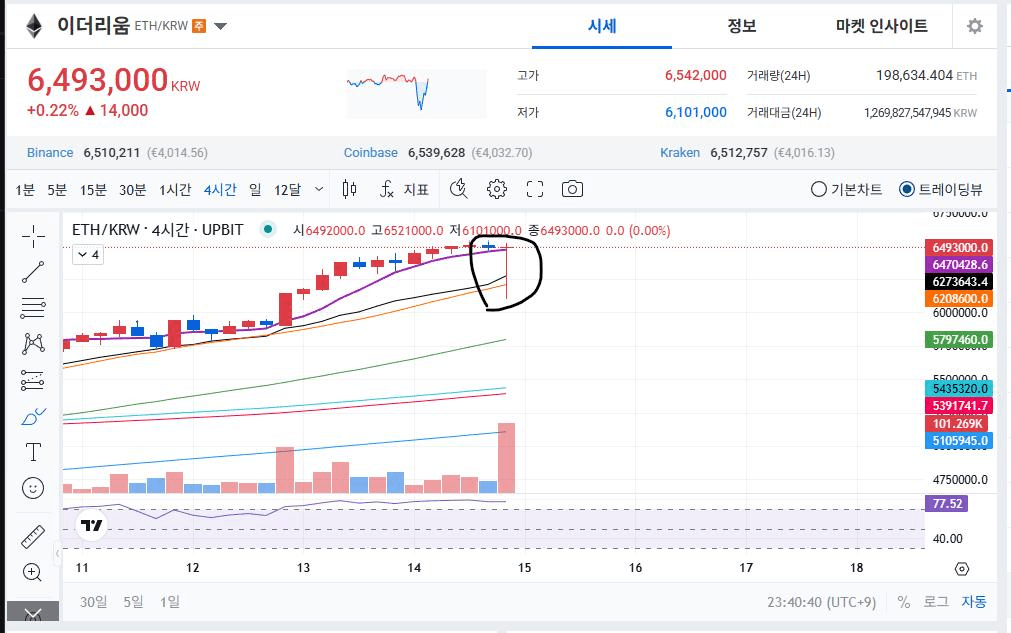Select the 12달 interval

pyautogui.click(x=288, y=190)
